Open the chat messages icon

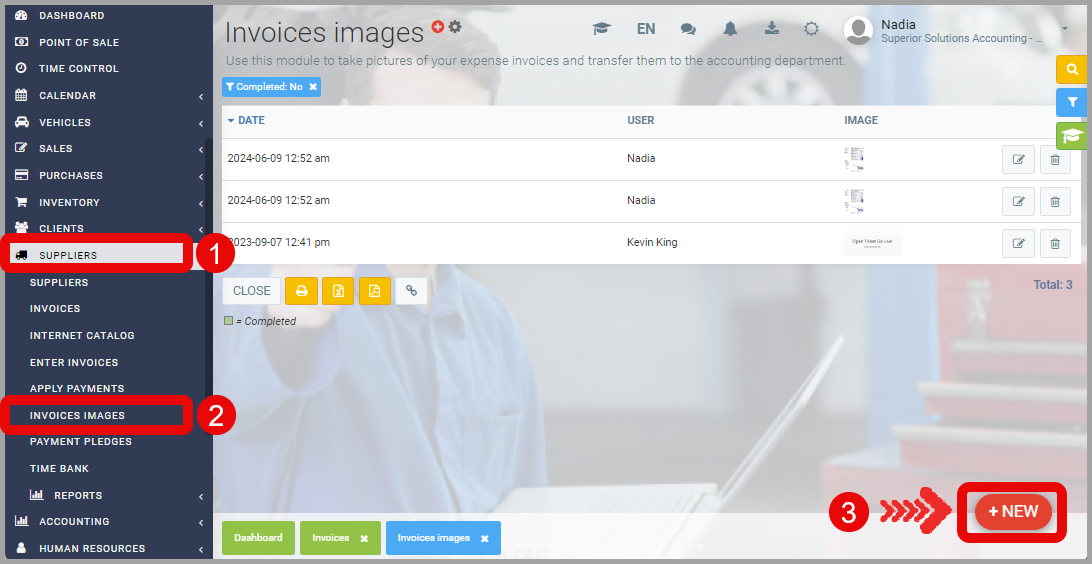[x=688, y=29]
